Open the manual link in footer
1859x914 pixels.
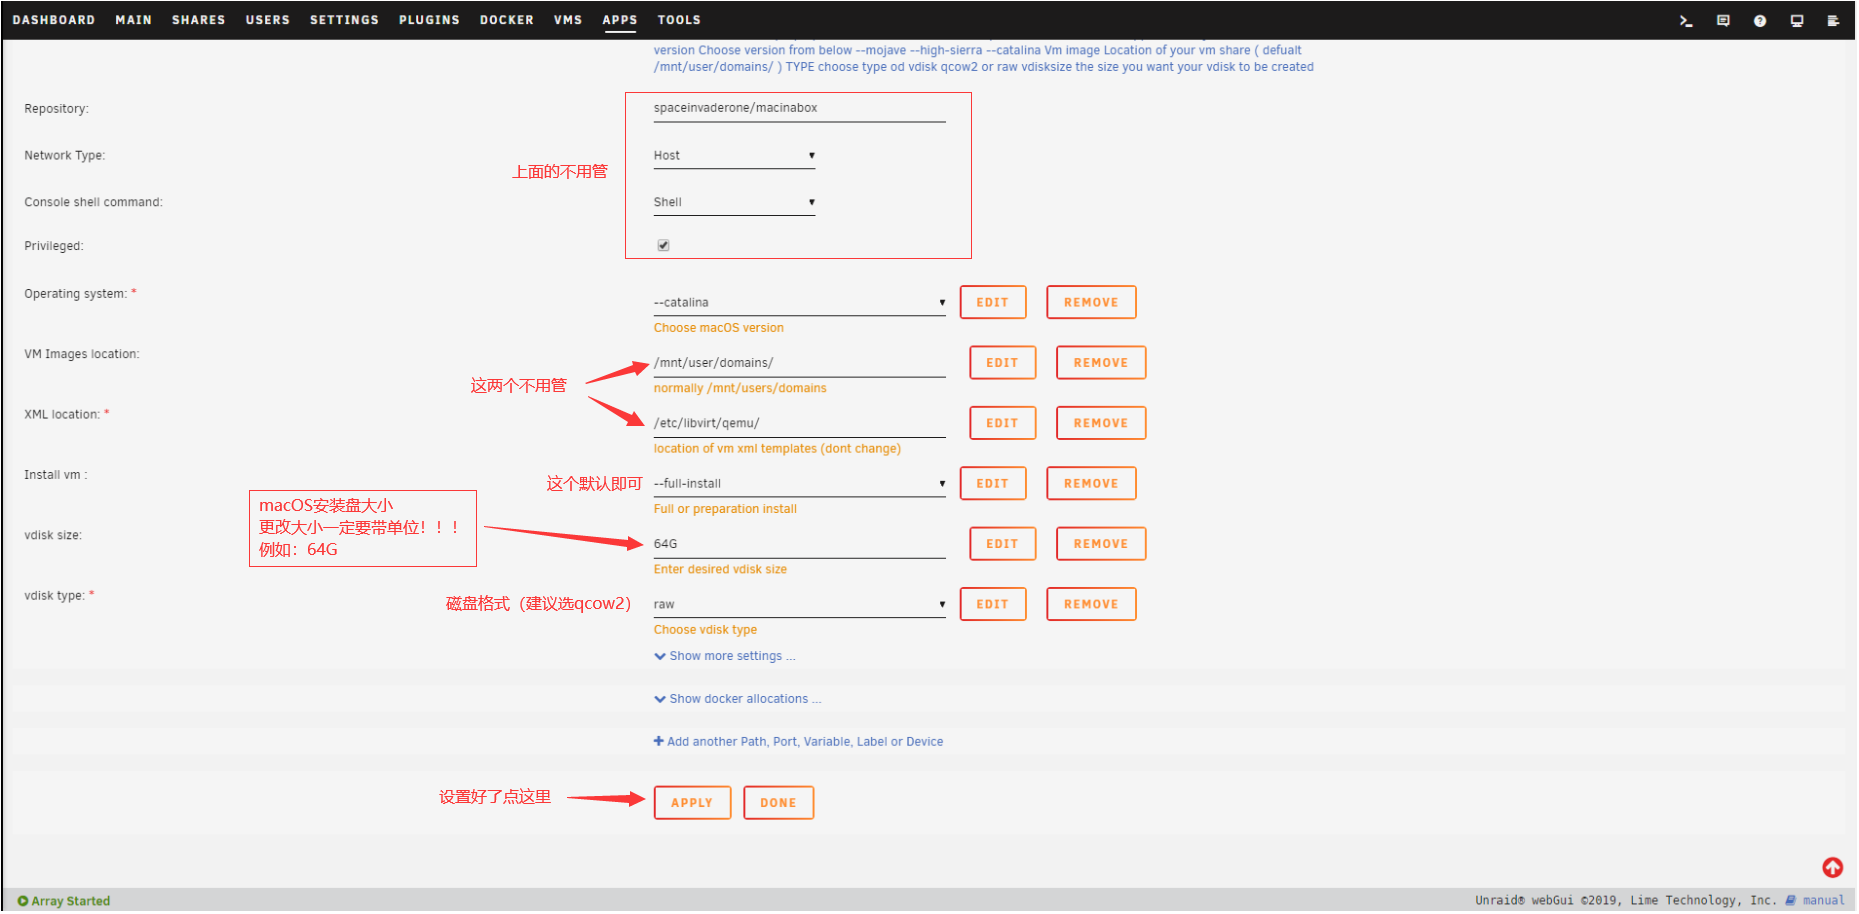1822,901
